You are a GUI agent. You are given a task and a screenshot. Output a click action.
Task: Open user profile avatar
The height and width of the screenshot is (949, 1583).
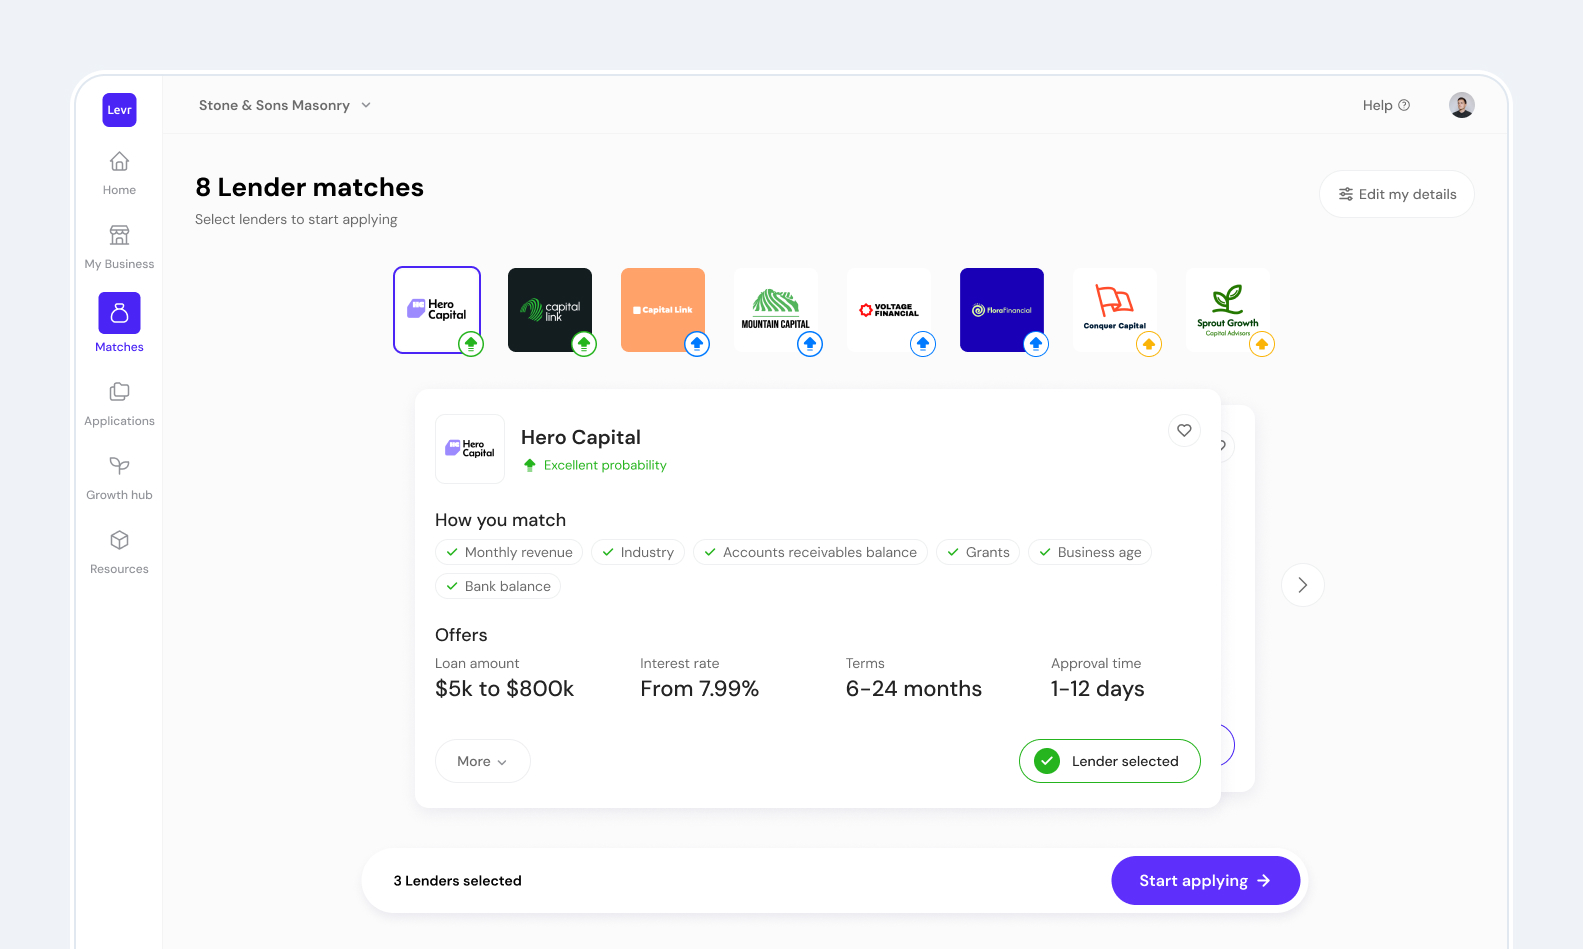pos(1462,105)
